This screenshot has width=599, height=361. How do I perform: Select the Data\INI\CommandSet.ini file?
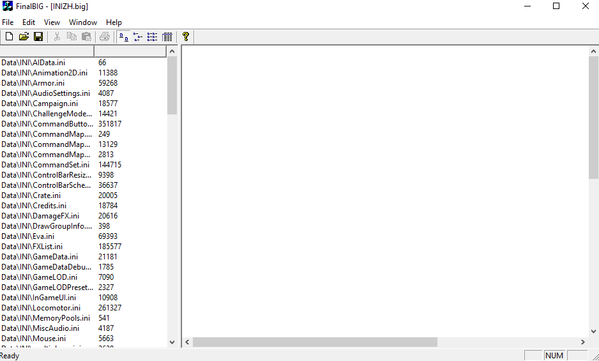coord(45,165)
